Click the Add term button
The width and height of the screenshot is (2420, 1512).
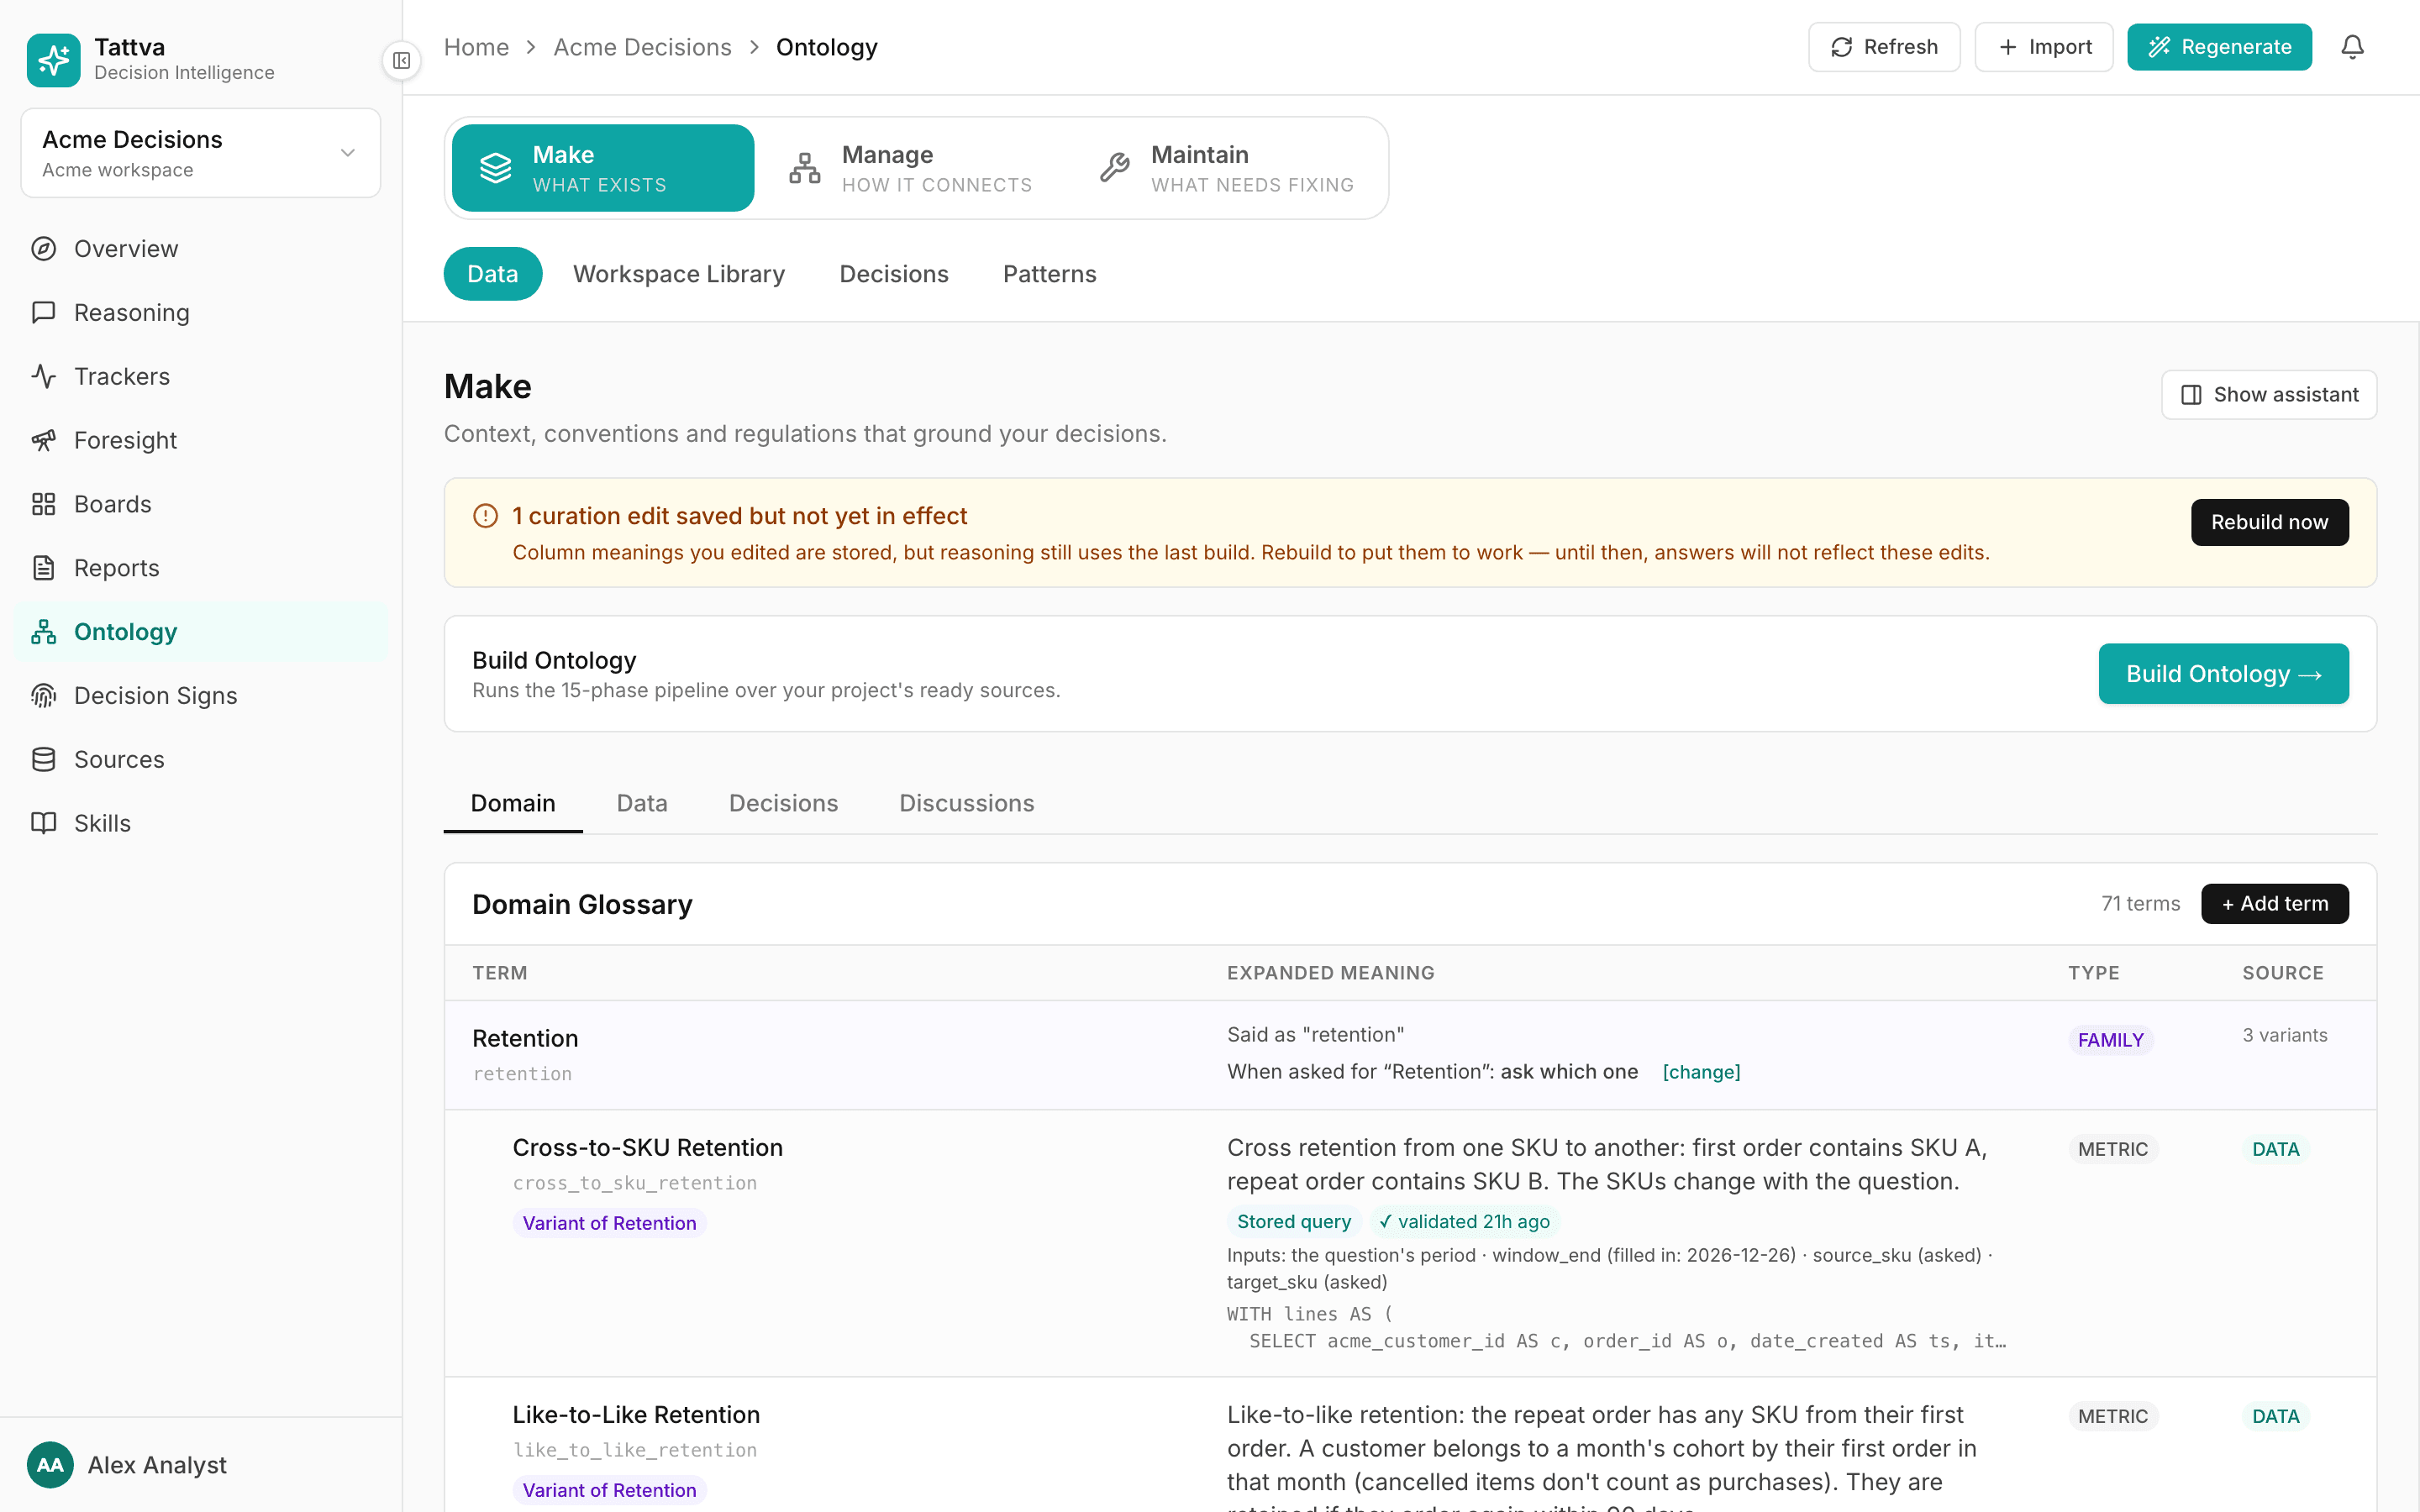click(2274, 904)
